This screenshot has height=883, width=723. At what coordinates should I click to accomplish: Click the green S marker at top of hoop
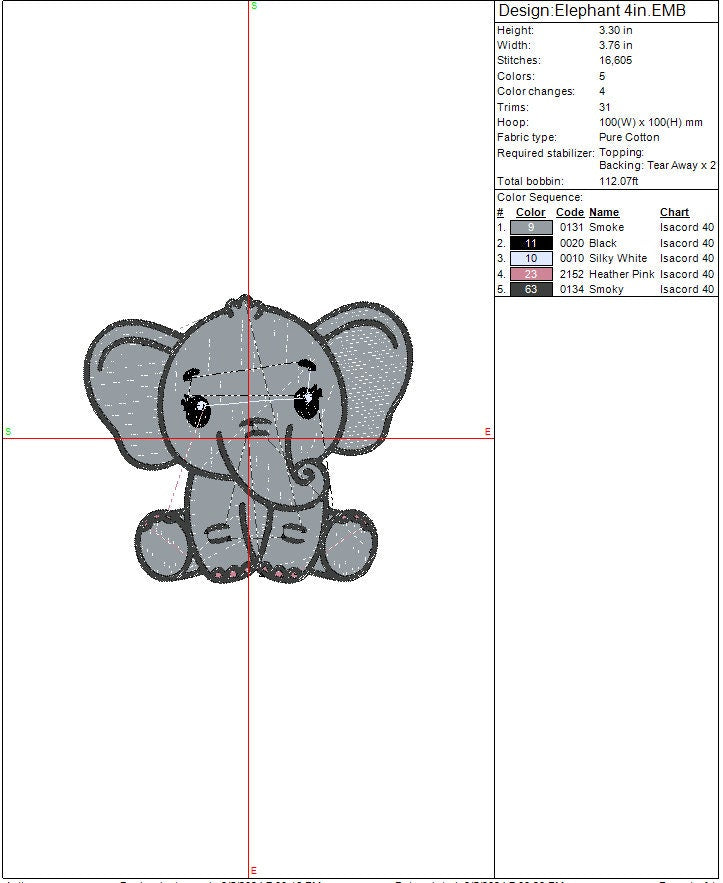[253, 6]
